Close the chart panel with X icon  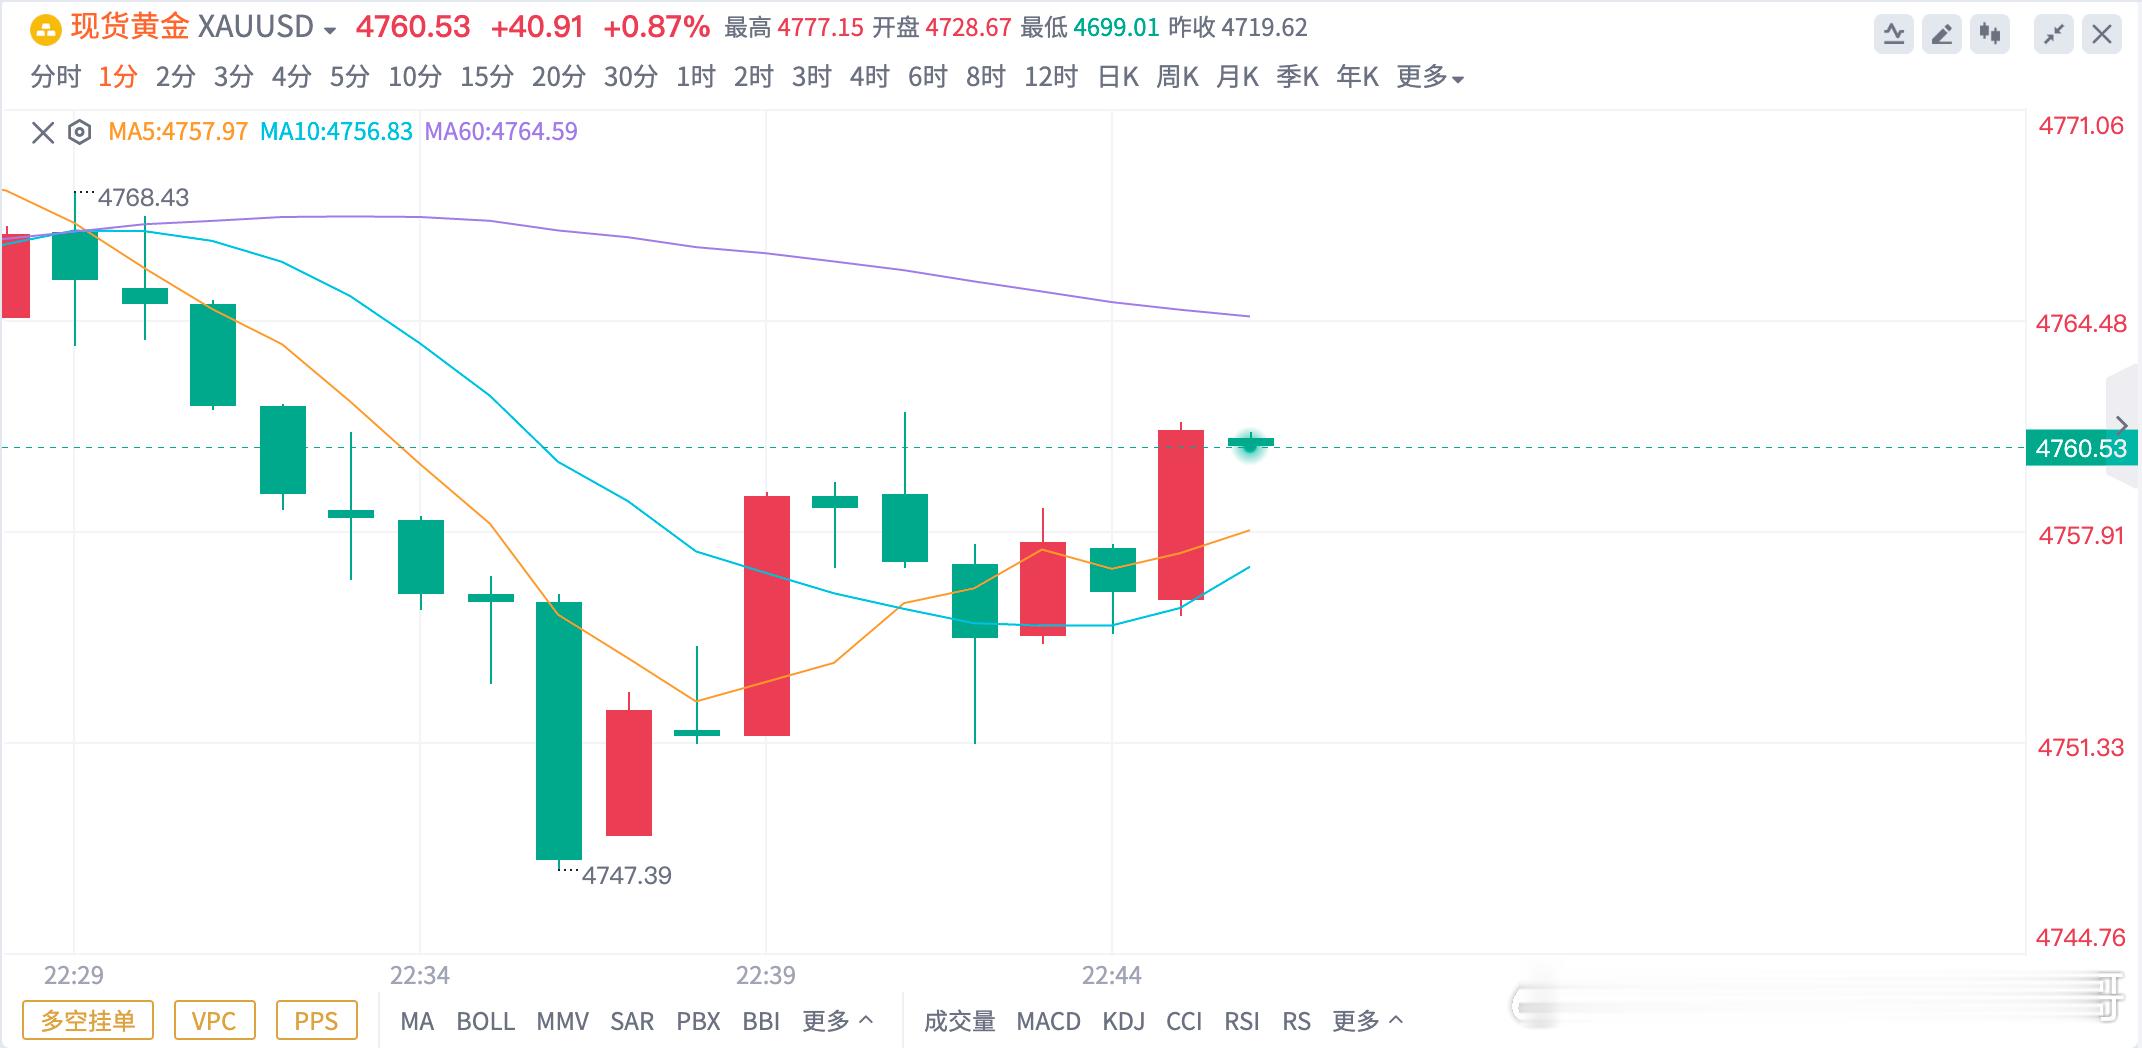pyautogui.click(x=2102, y=33)
